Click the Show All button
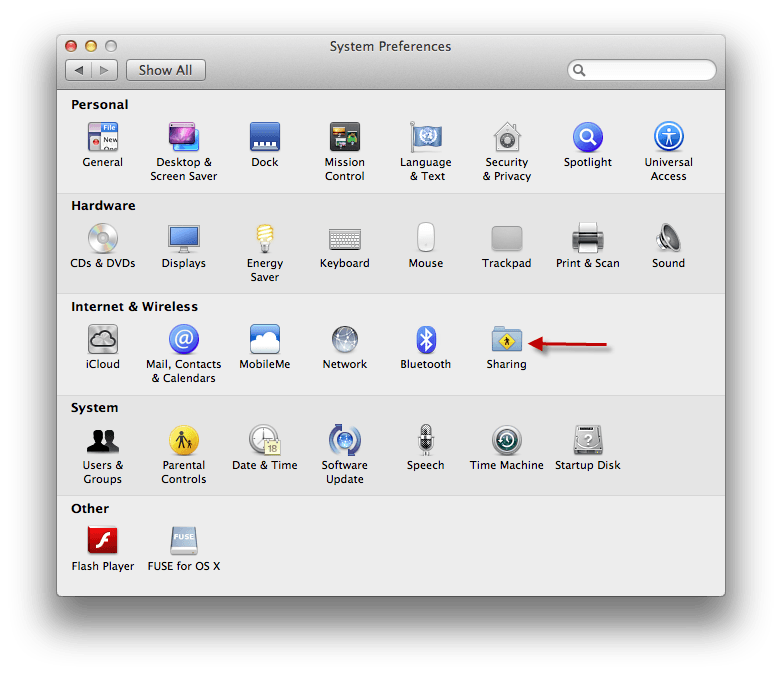Viewport: 782px width, 675px height. click(x=166, y=70)
